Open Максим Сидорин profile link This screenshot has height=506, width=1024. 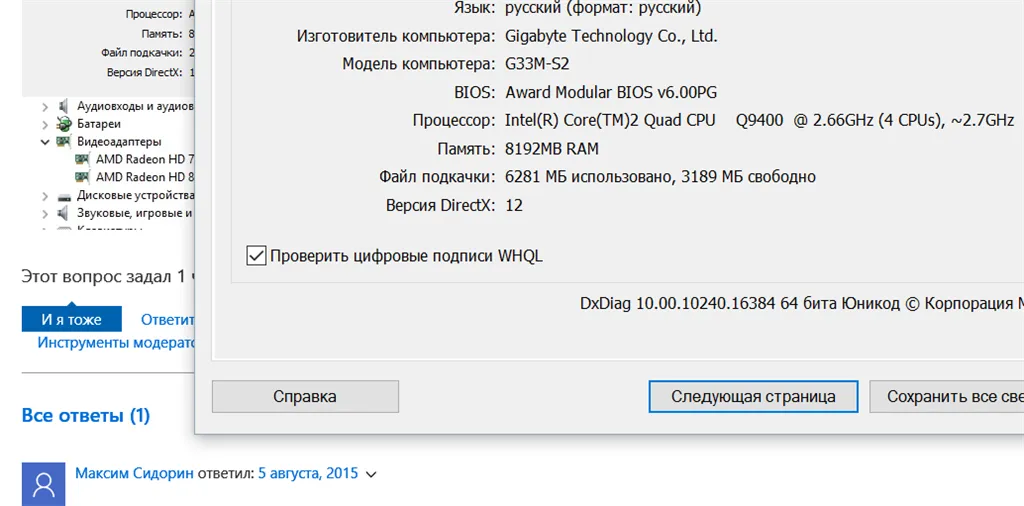133,473
